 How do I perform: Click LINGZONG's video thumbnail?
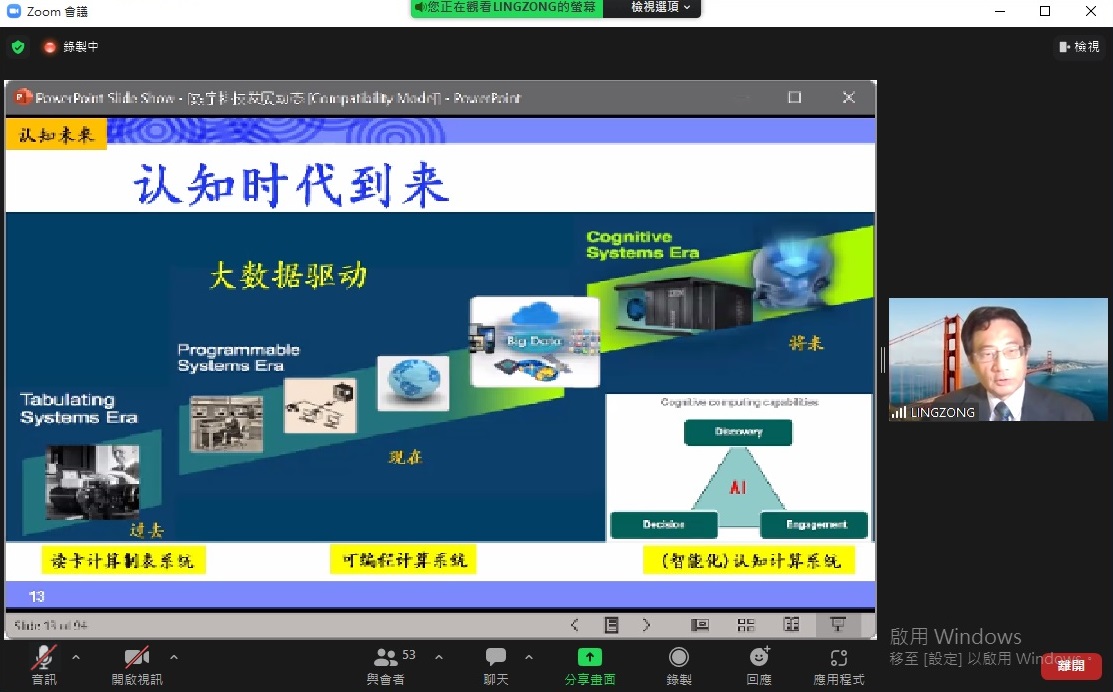point(998,360)
